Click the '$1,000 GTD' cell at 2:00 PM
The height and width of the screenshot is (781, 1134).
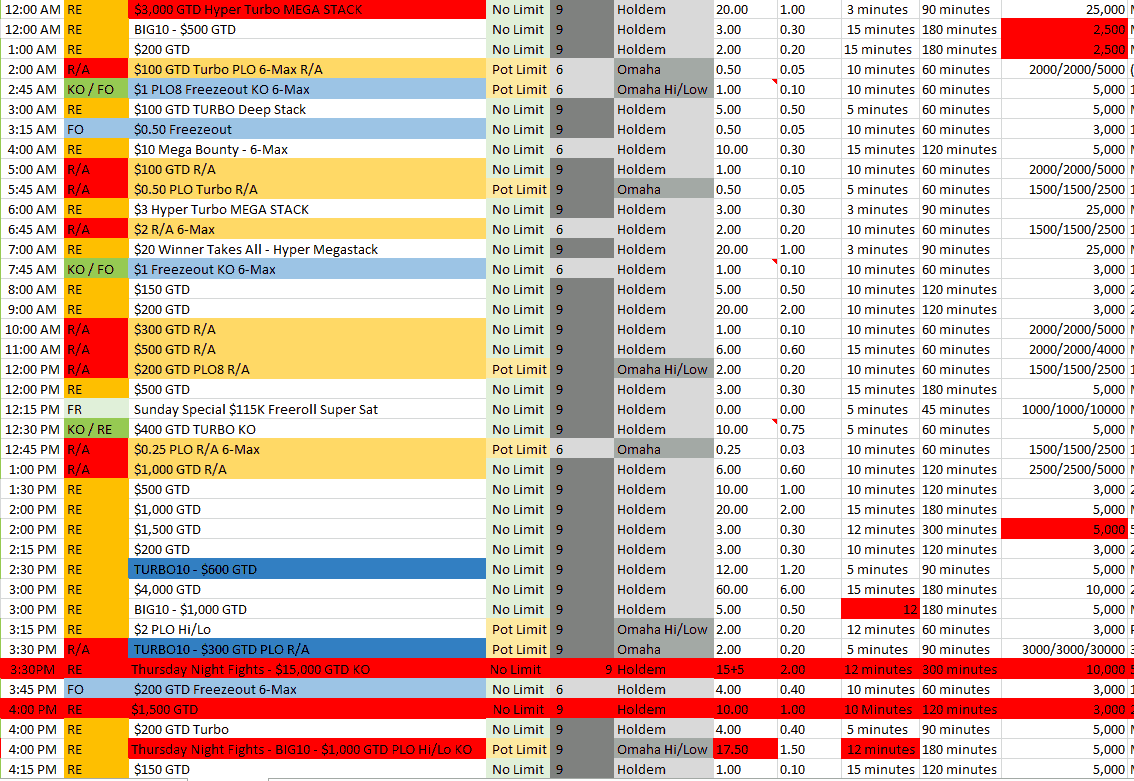point(307,510)
